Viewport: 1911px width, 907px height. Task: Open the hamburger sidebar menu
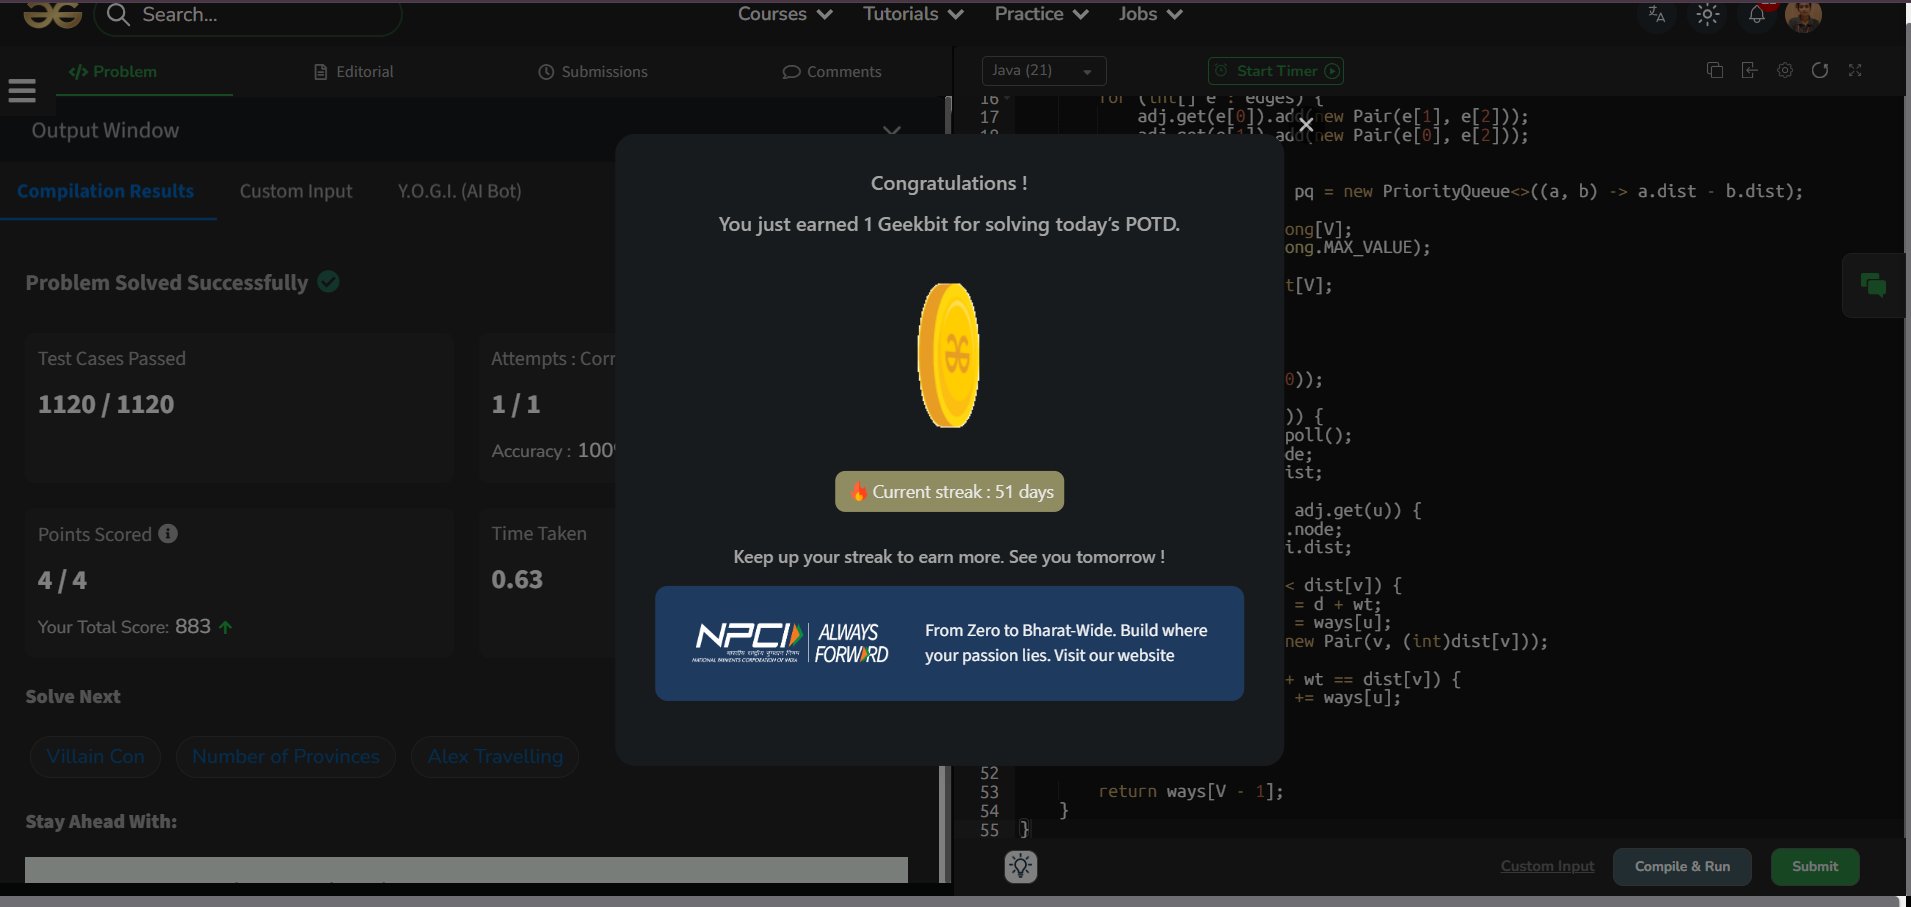pyautogui.click(x=22, y=91)
